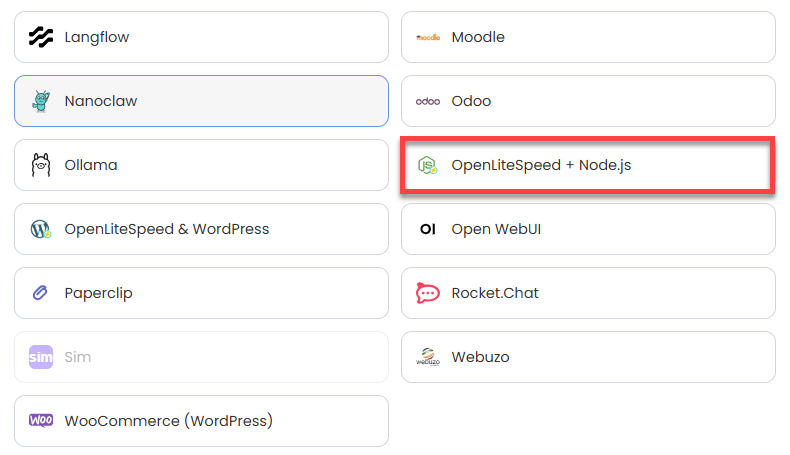Click the Open WebUI OI icon

(428, 229)
